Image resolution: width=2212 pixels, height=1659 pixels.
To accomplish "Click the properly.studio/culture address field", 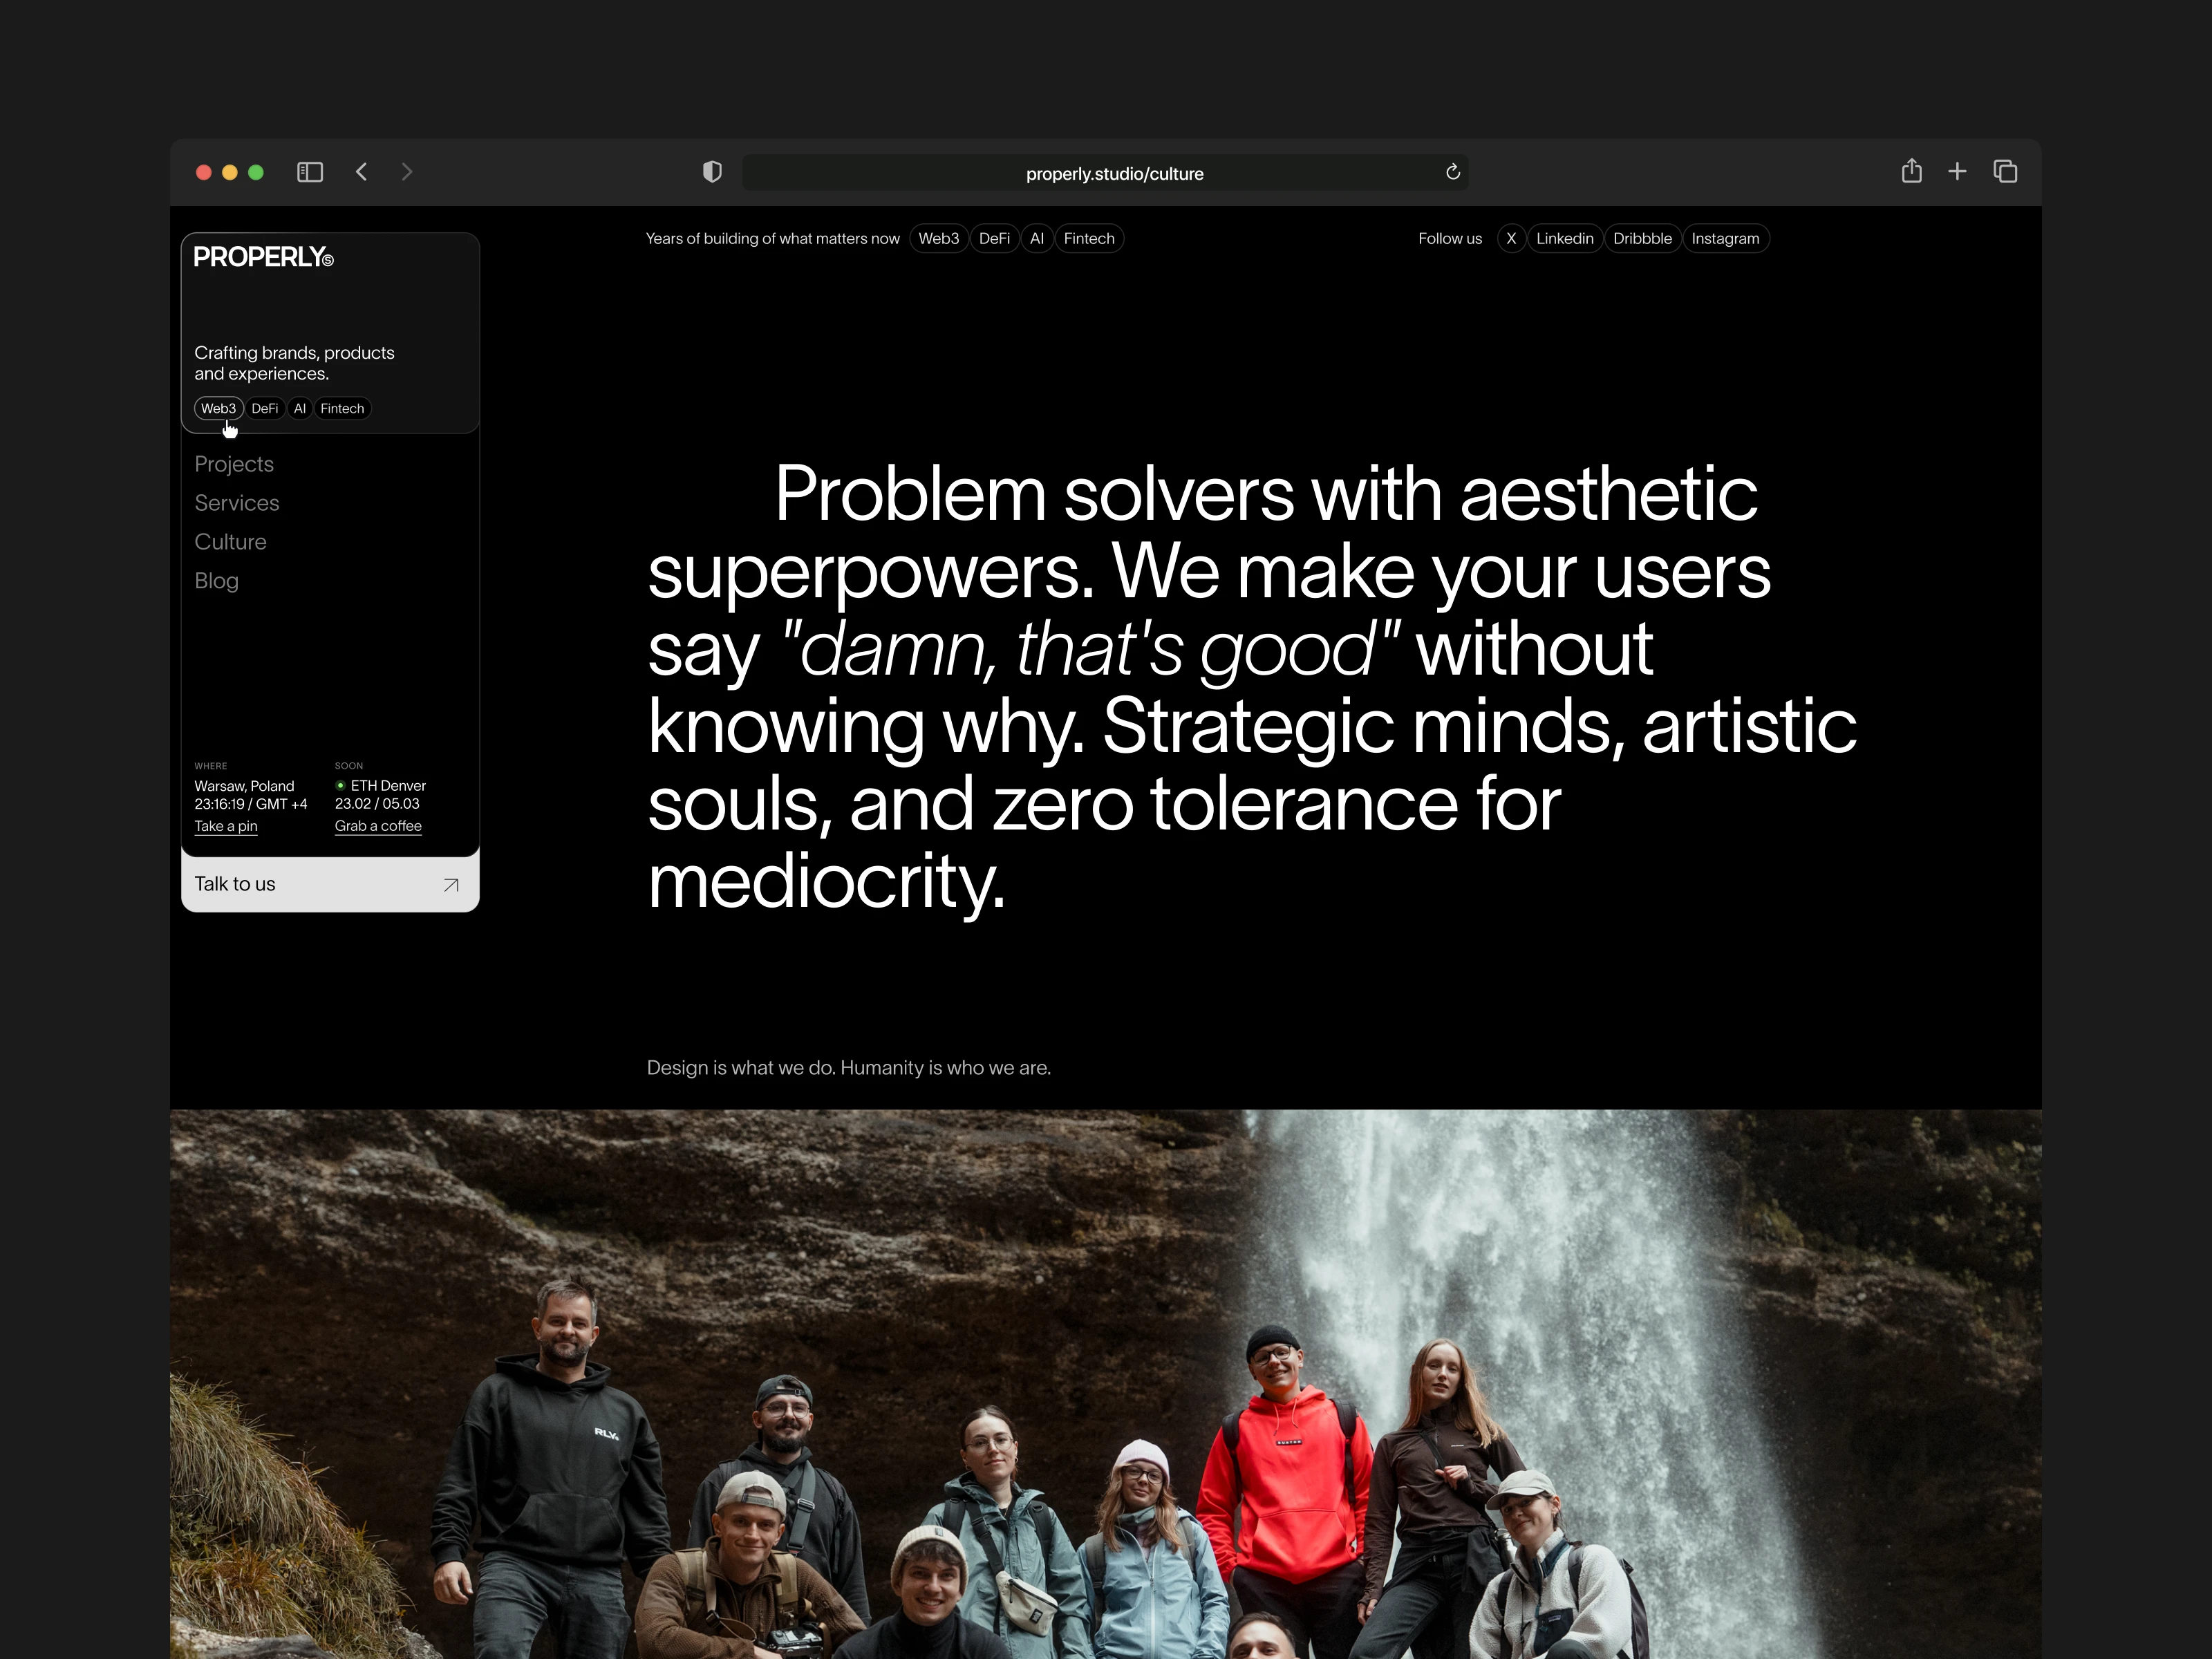I will [1114, 174].
